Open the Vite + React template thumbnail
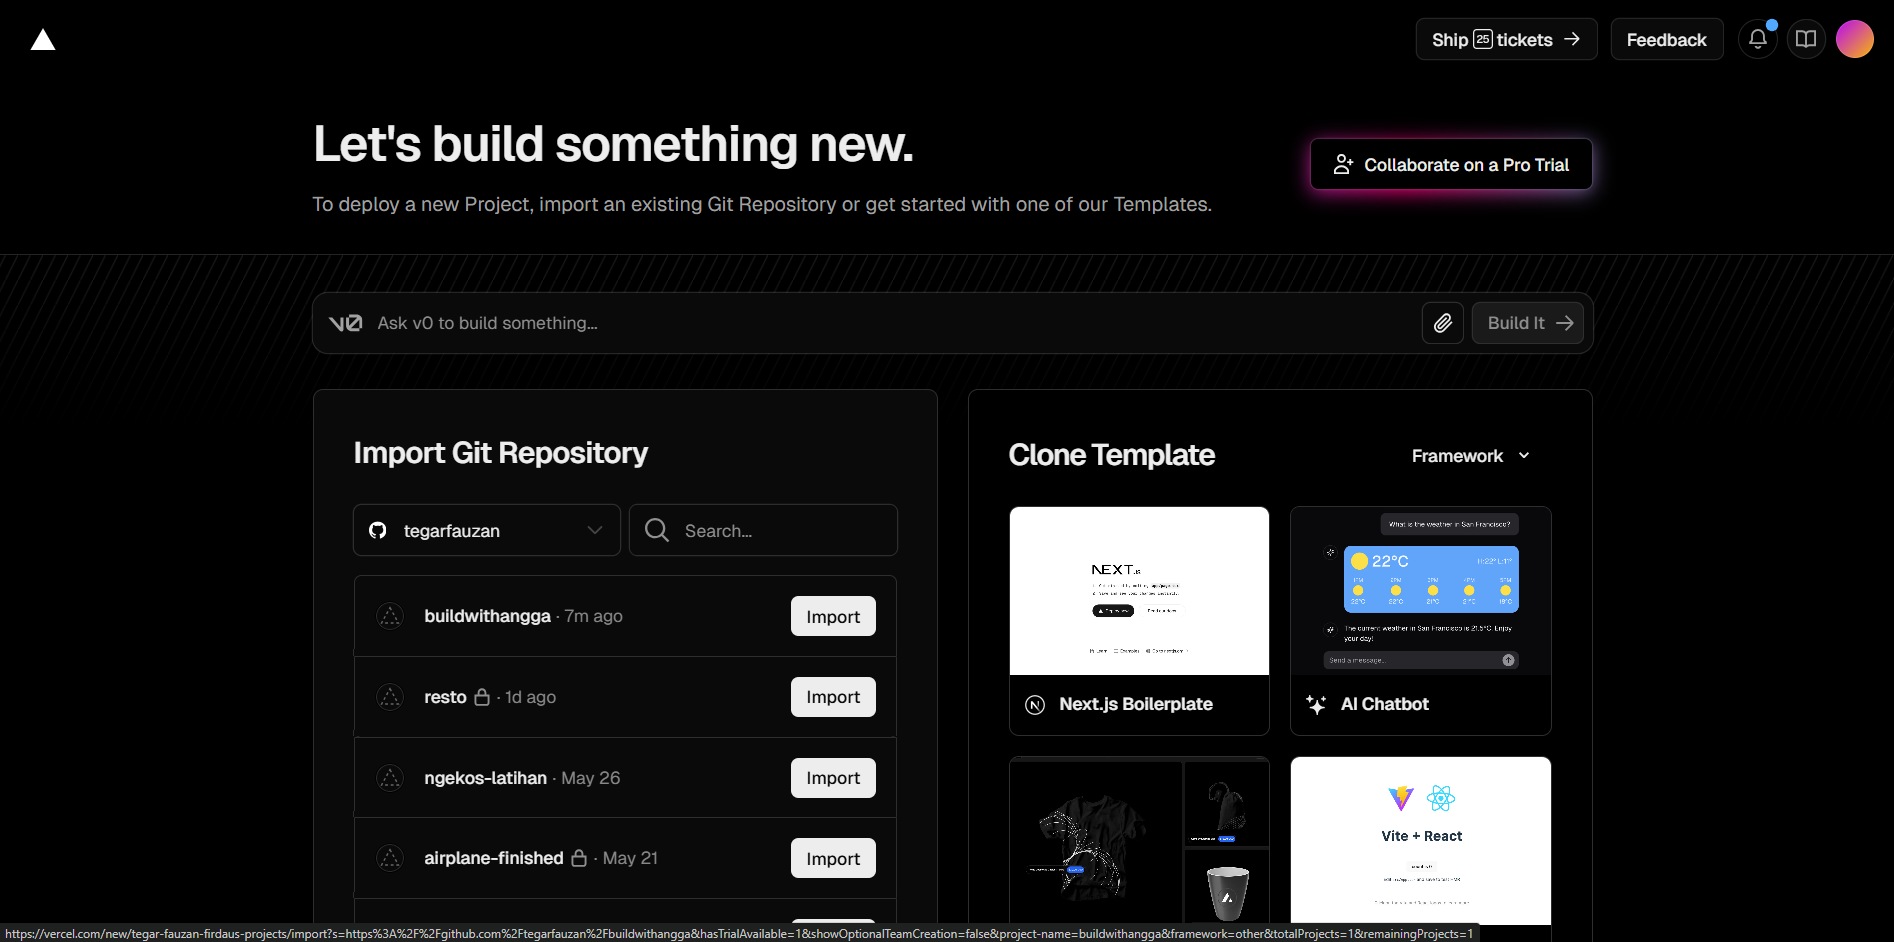The width and height of the screenshot is (1894, 942). 1421,841
